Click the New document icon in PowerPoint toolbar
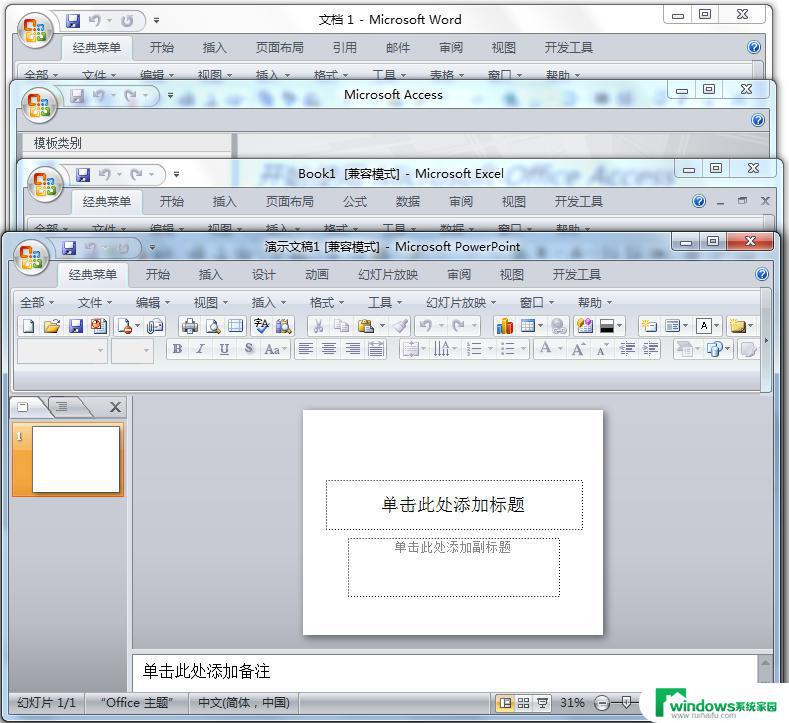 tap(28, 326)
